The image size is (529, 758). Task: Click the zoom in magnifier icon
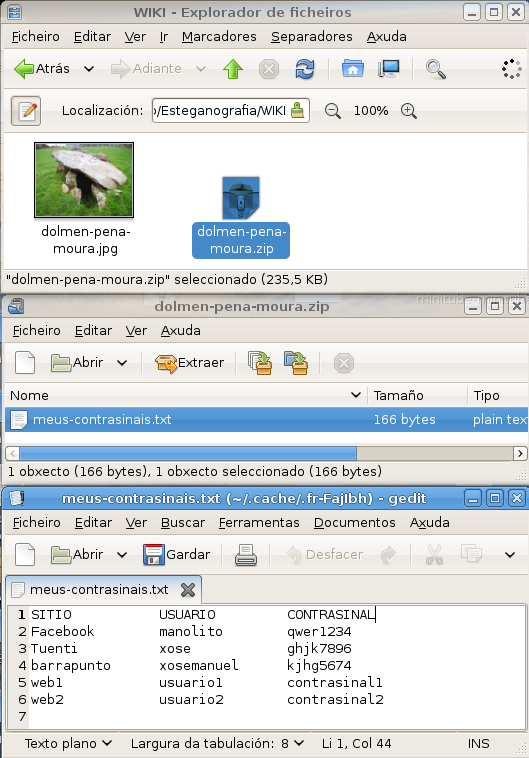[x=409, y=111]
